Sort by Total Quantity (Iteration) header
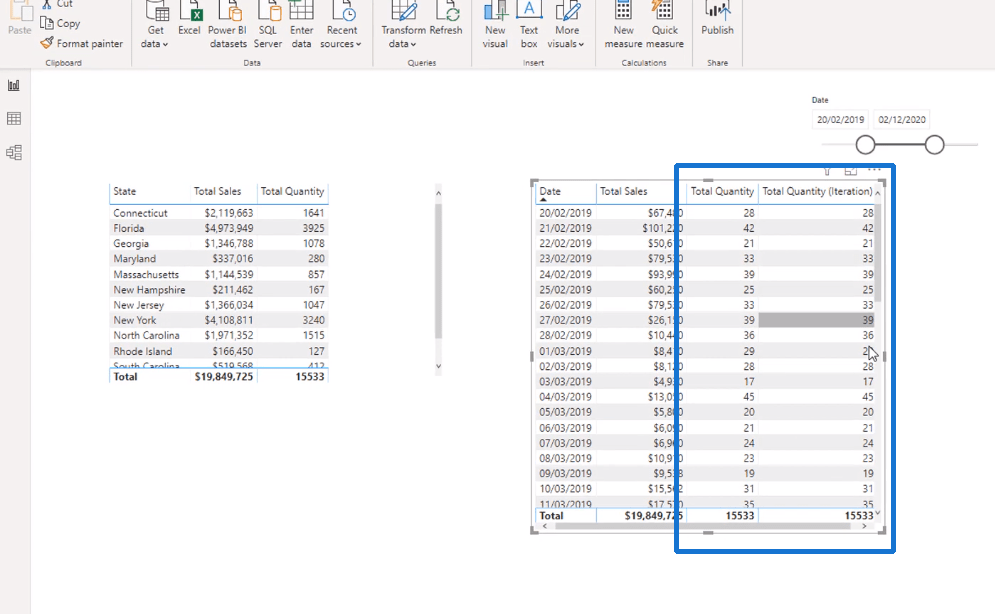The width and height of the screenshot is (995, 614). 817,191
